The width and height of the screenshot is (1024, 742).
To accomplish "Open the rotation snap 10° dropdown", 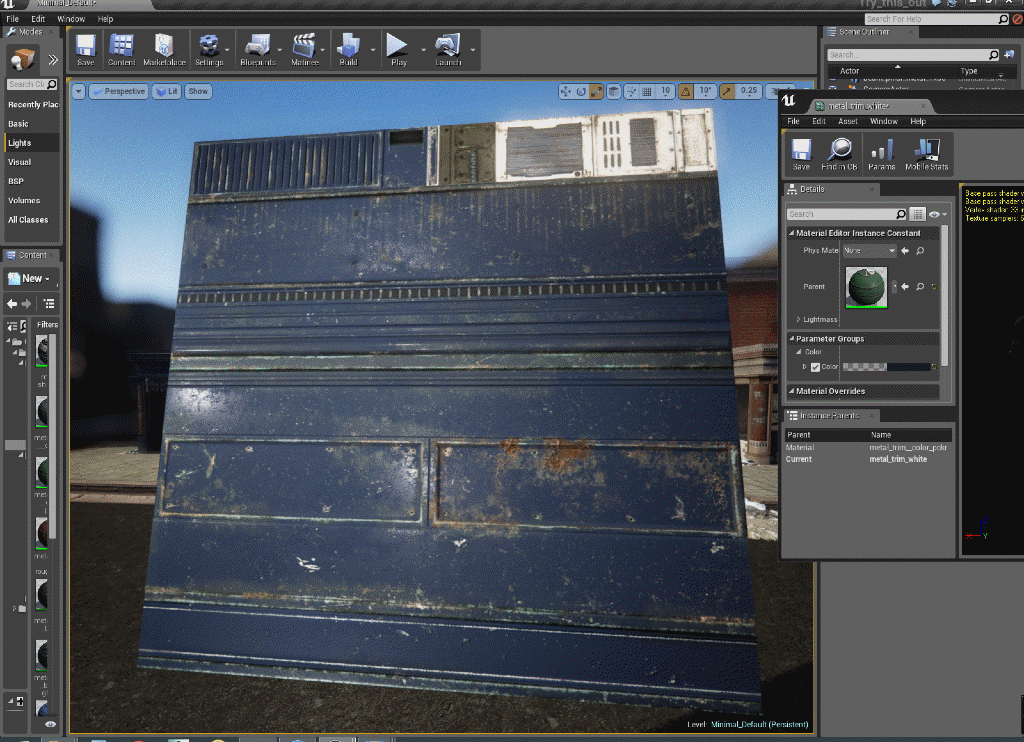I will (x=705, y=91).
